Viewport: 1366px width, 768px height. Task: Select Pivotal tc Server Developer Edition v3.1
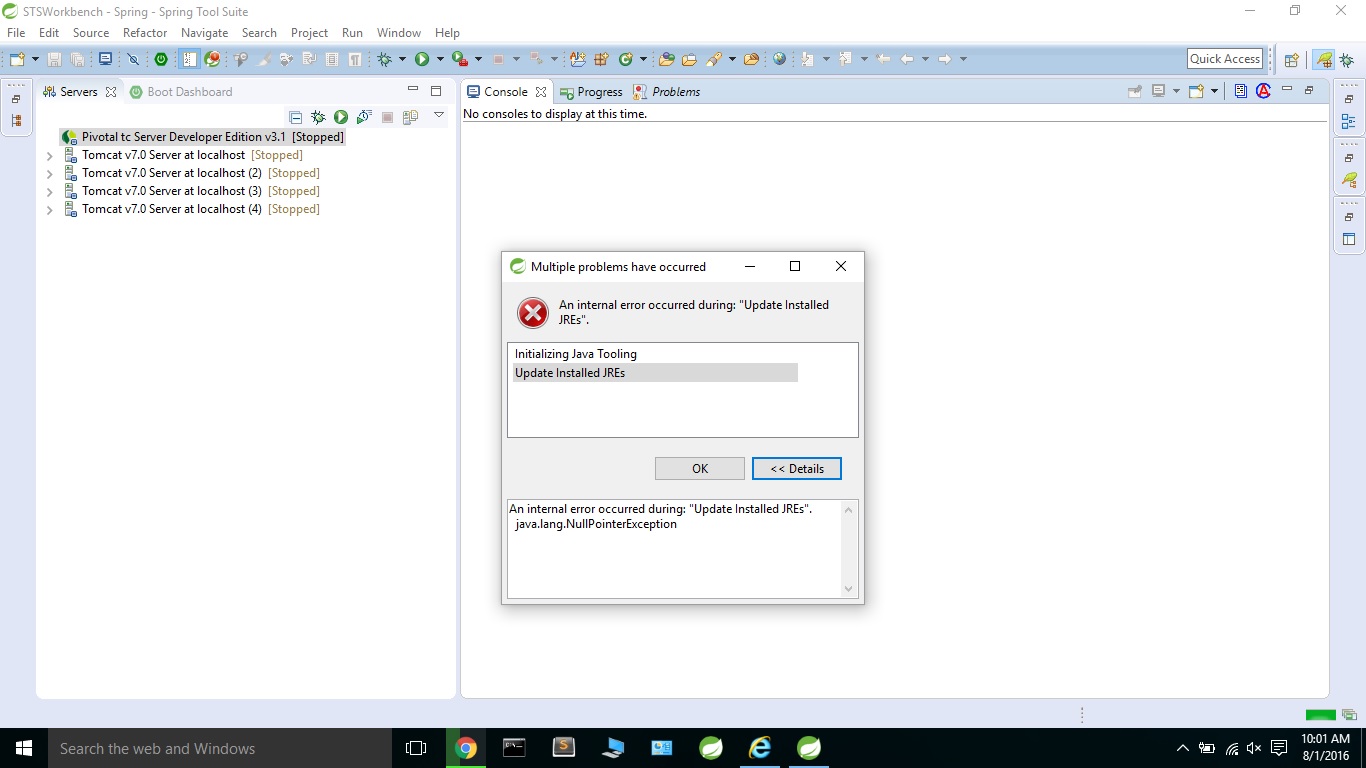pos(203,137)
